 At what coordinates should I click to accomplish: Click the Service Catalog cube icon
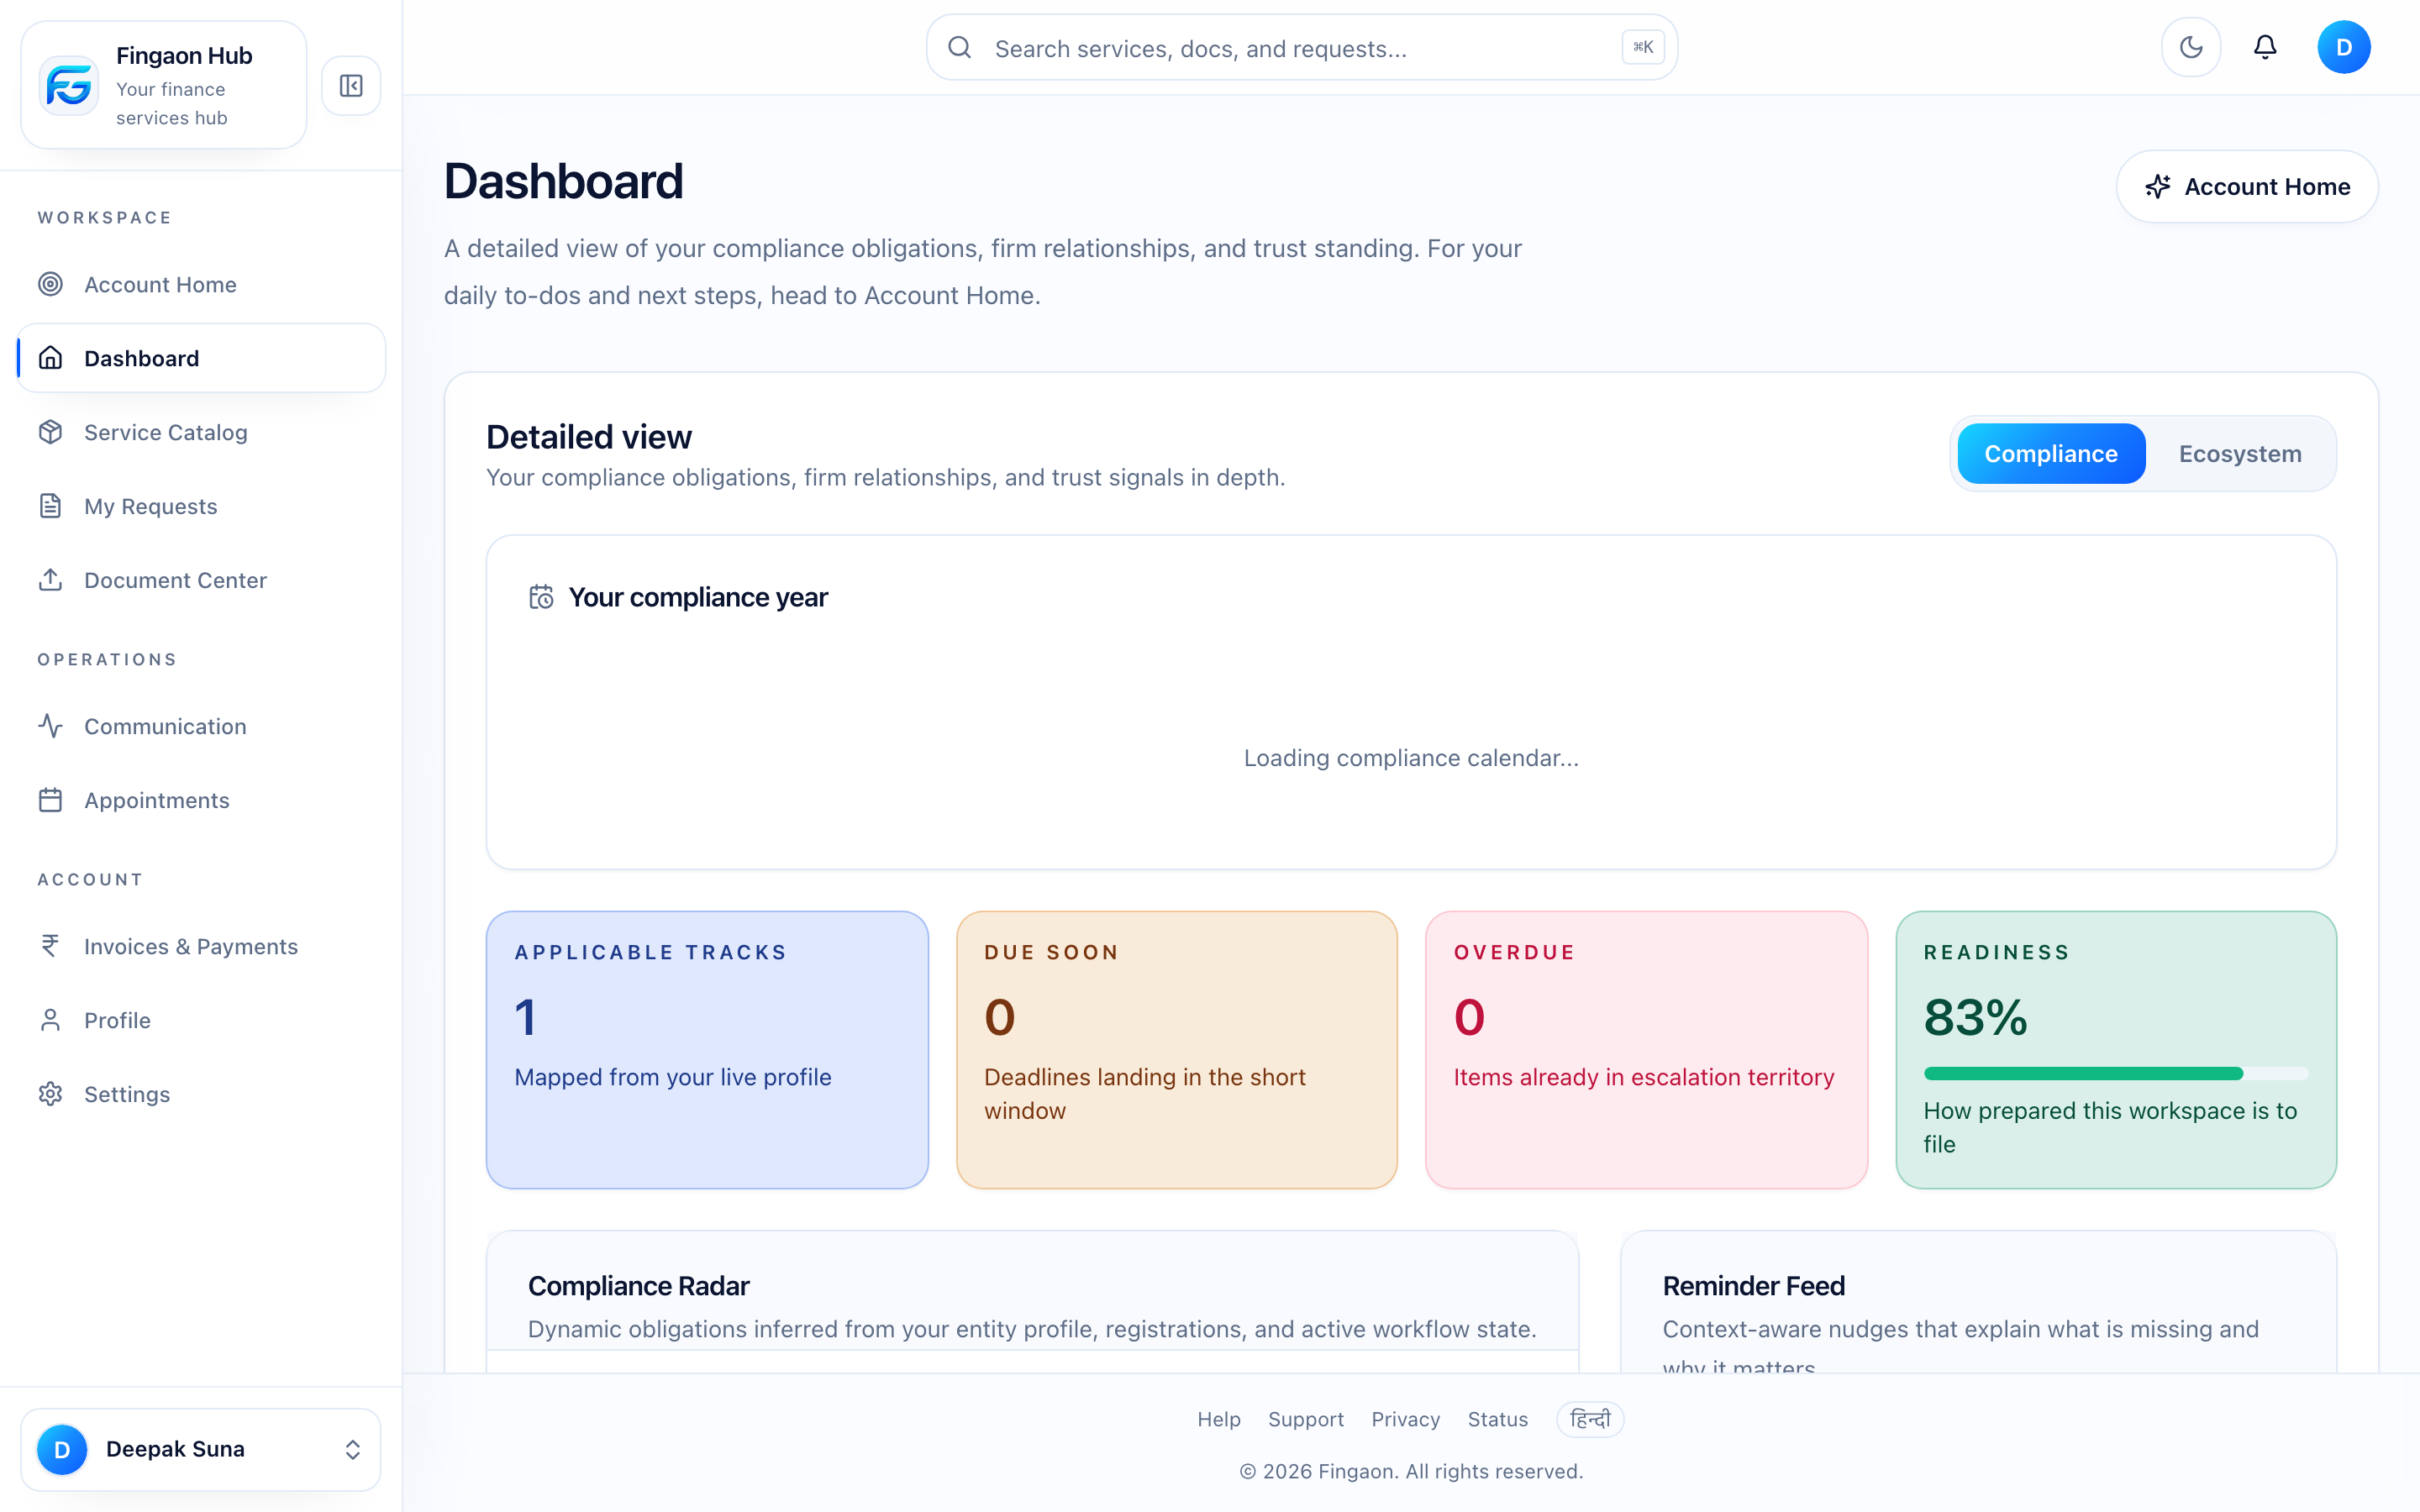50,432
